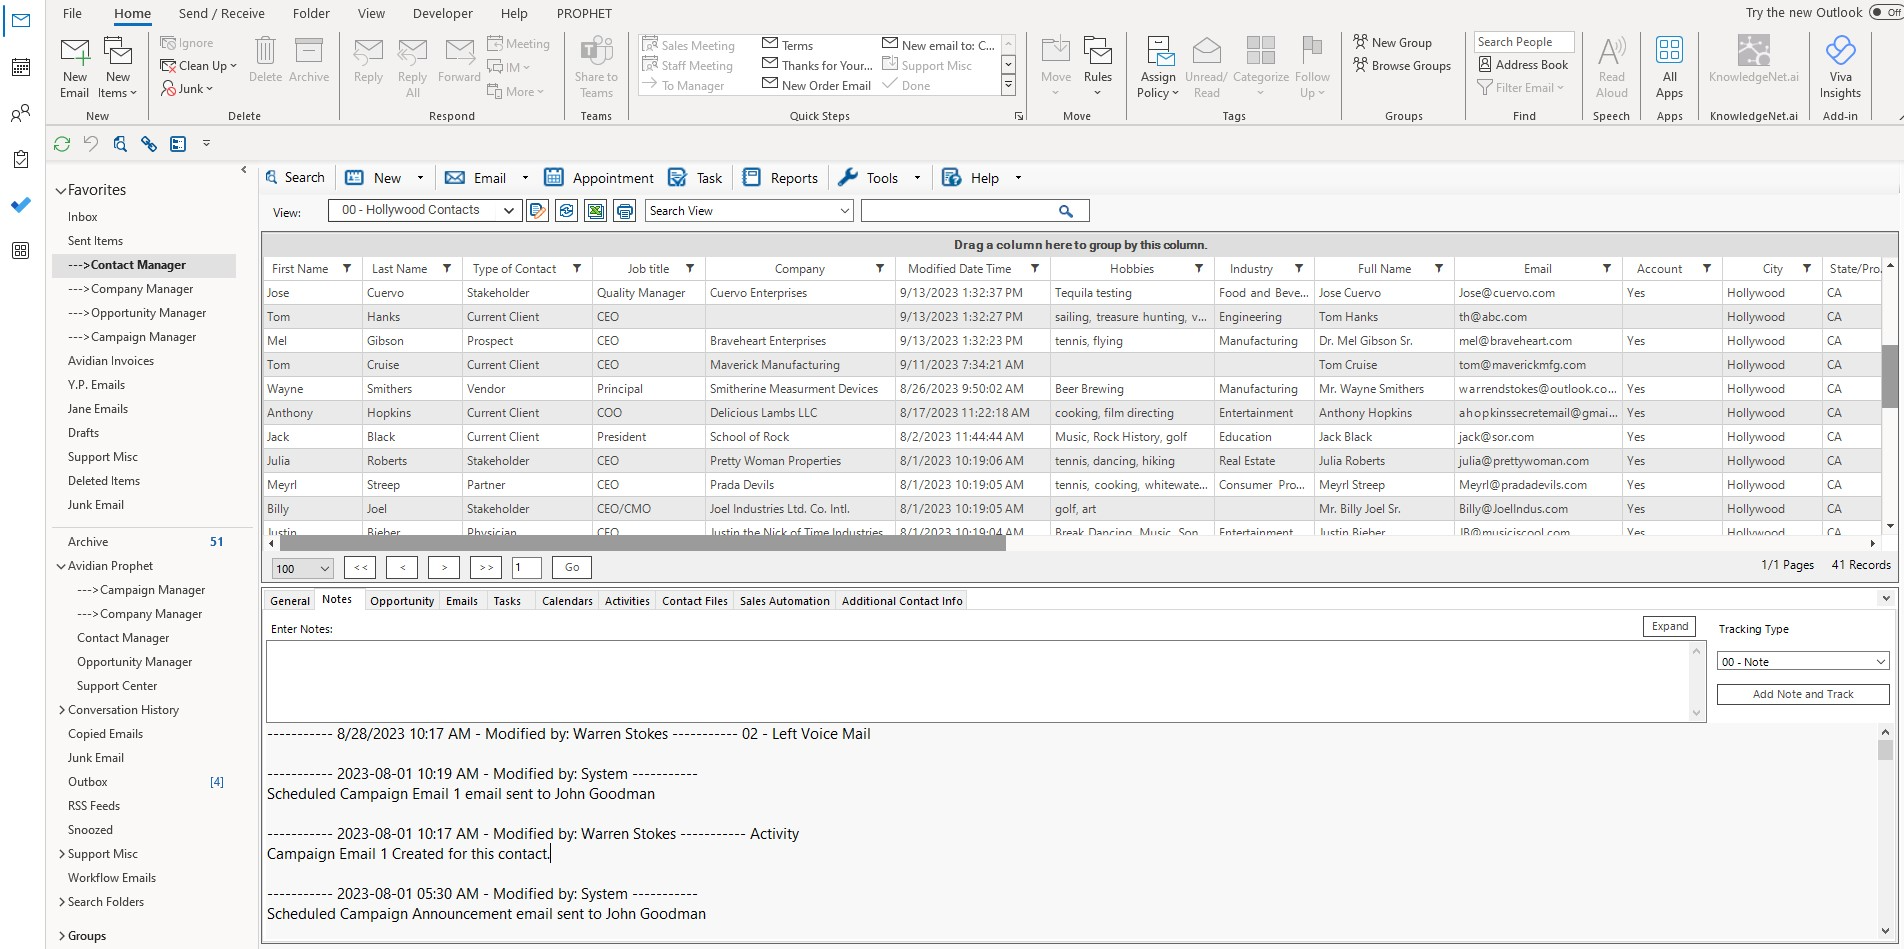Click into the Enter Notes text area
The image size is (1904, 949).
pyautogui.click(x=978, y=680)
